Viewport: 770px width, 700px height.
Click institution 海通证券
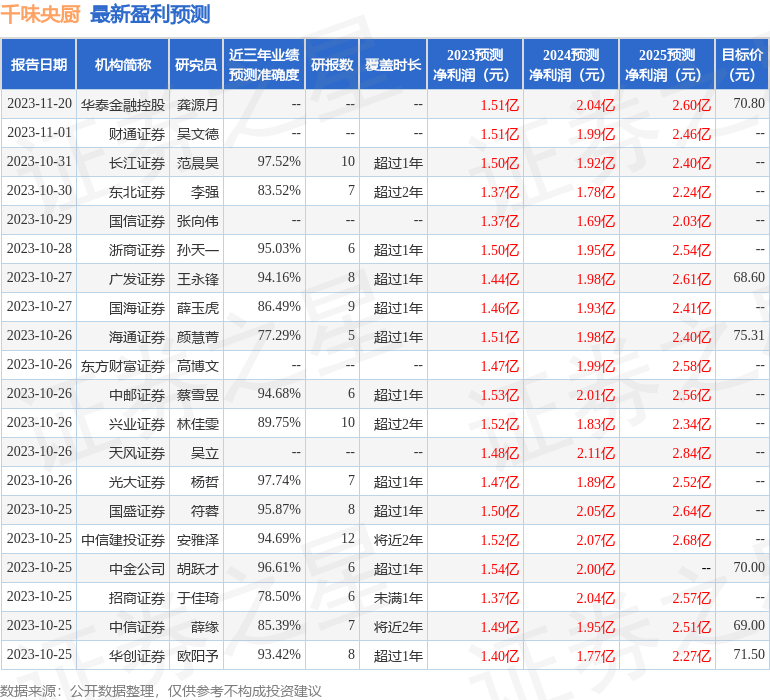tap(137, 336)
